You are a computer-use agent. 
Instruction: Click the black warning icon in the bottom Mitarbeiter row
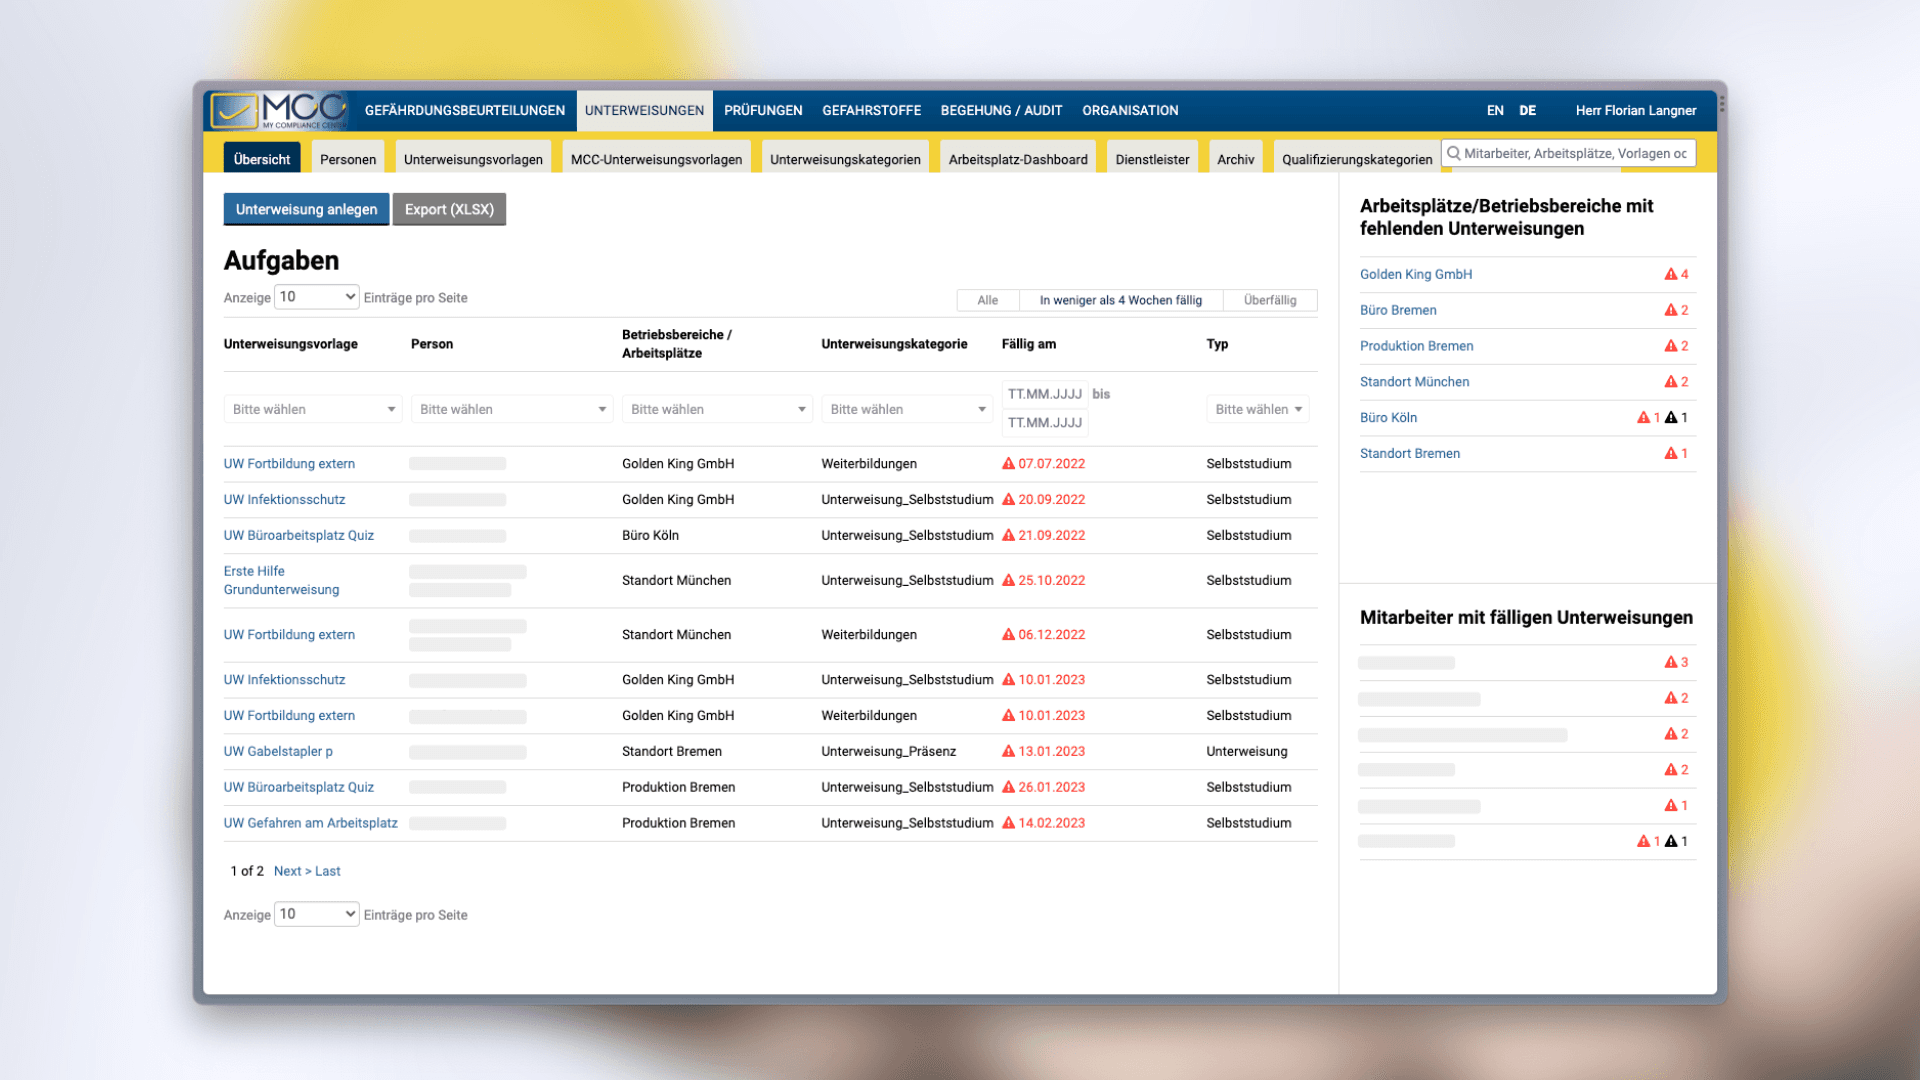(1673, 841)
